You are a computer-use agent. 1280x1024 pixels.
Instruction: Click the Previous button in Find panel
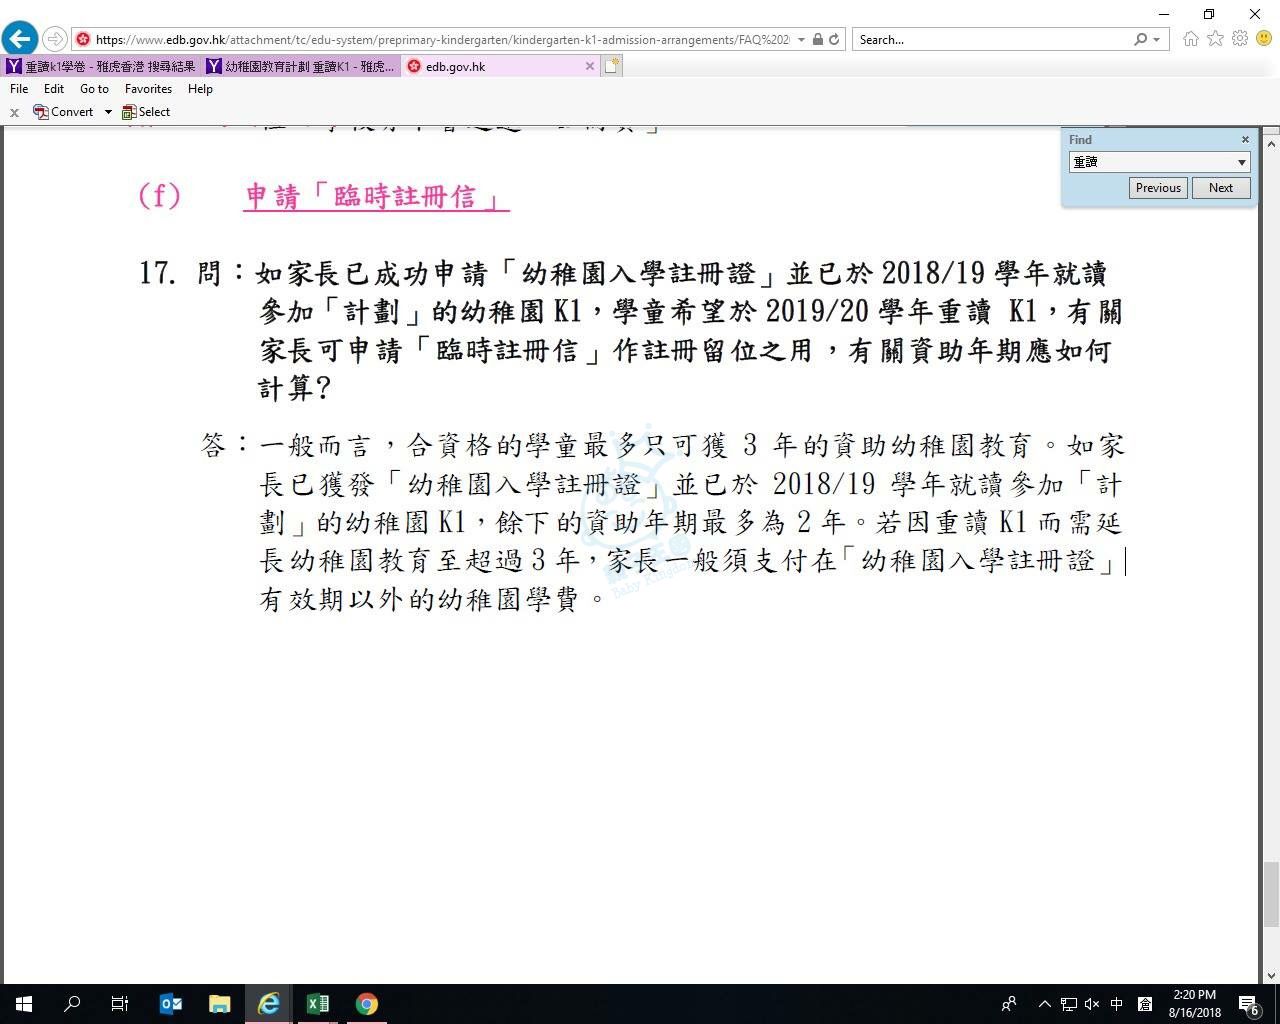(x=1158, y=188)
